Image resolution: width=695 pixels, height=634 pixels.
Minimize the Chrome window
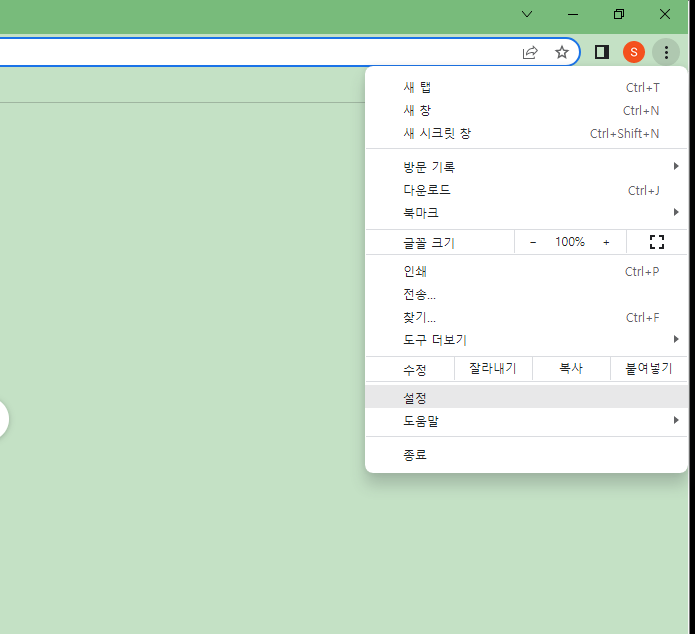[573, 14]
